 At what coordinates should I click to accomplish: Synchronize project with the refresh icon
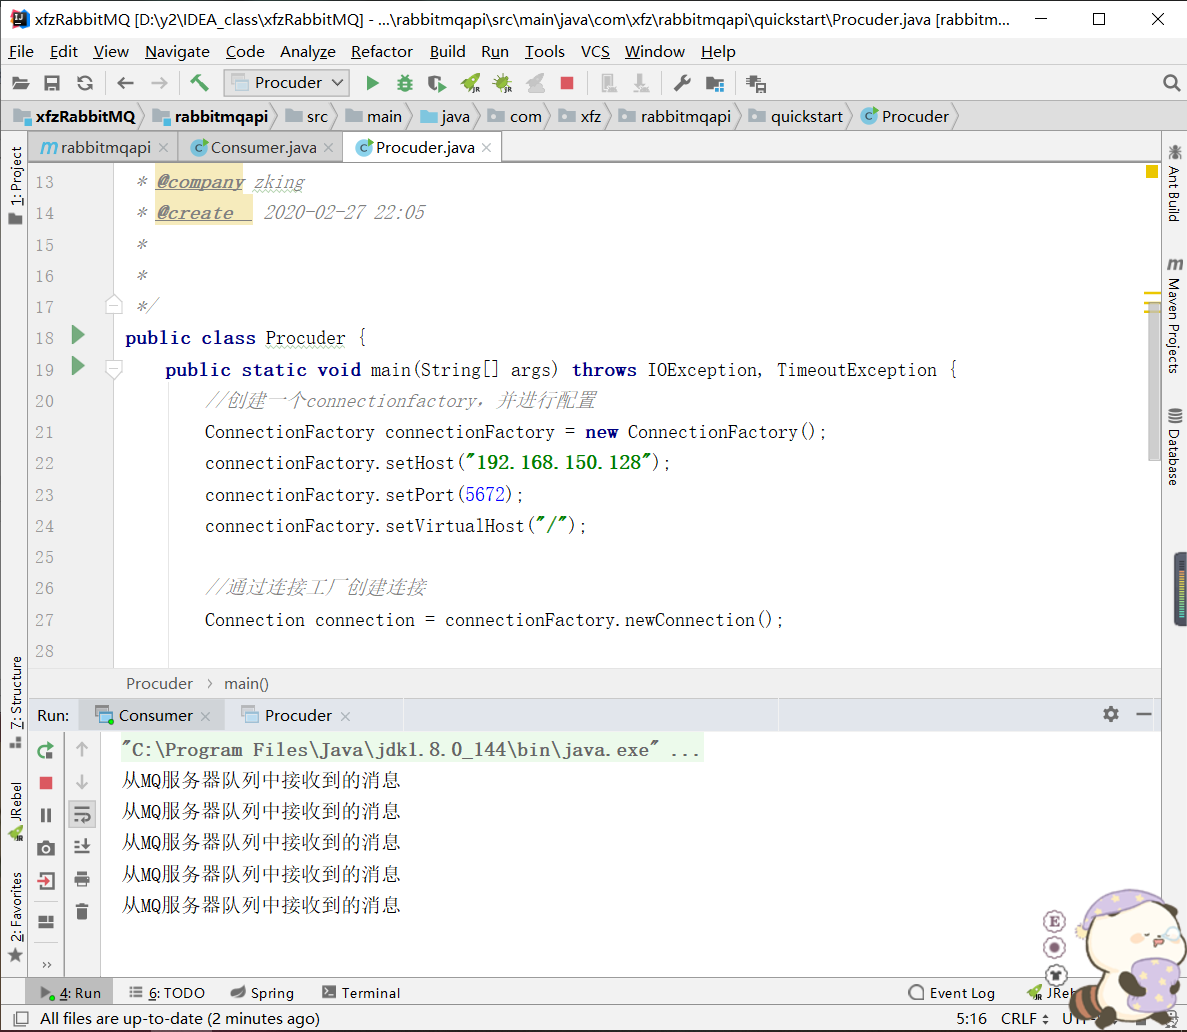click(85, 83)
